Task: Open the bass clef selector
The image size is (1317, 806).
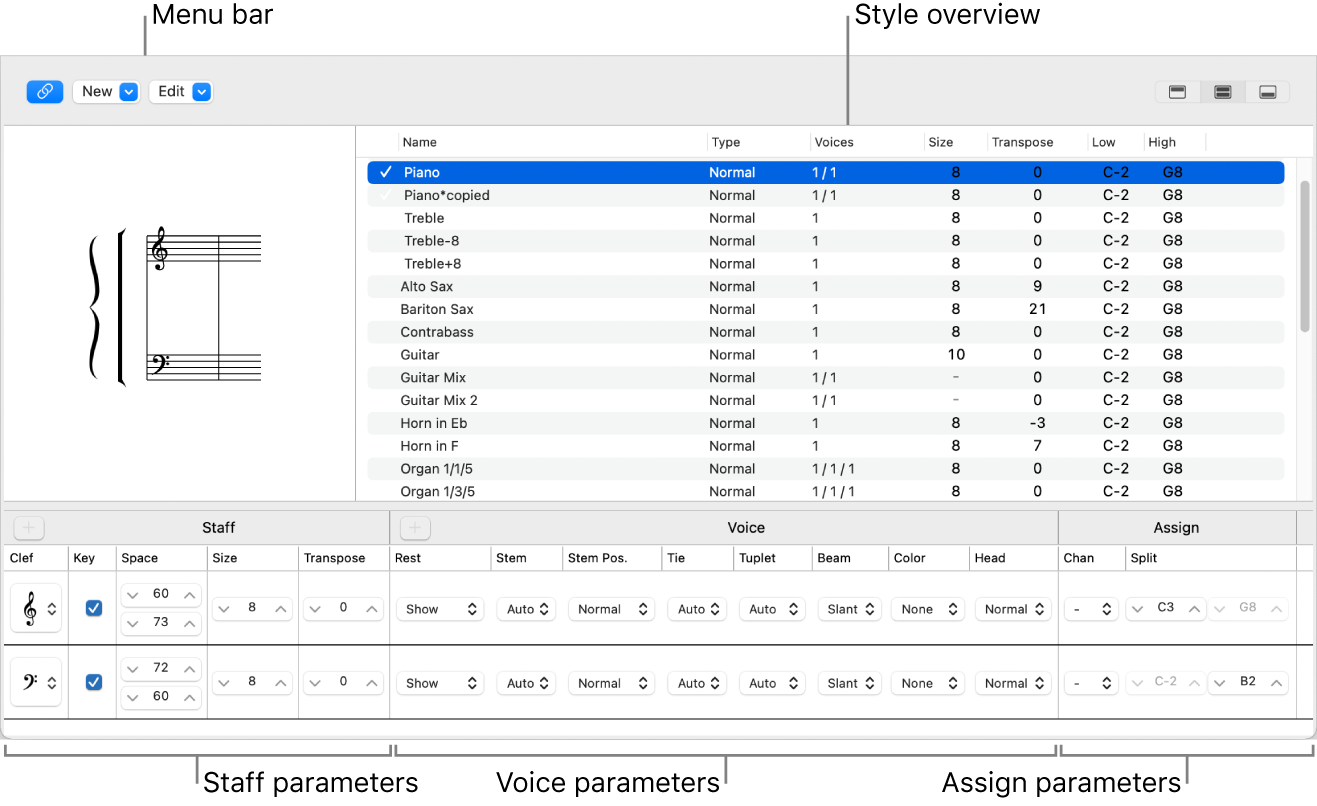Action: [36, 682]
